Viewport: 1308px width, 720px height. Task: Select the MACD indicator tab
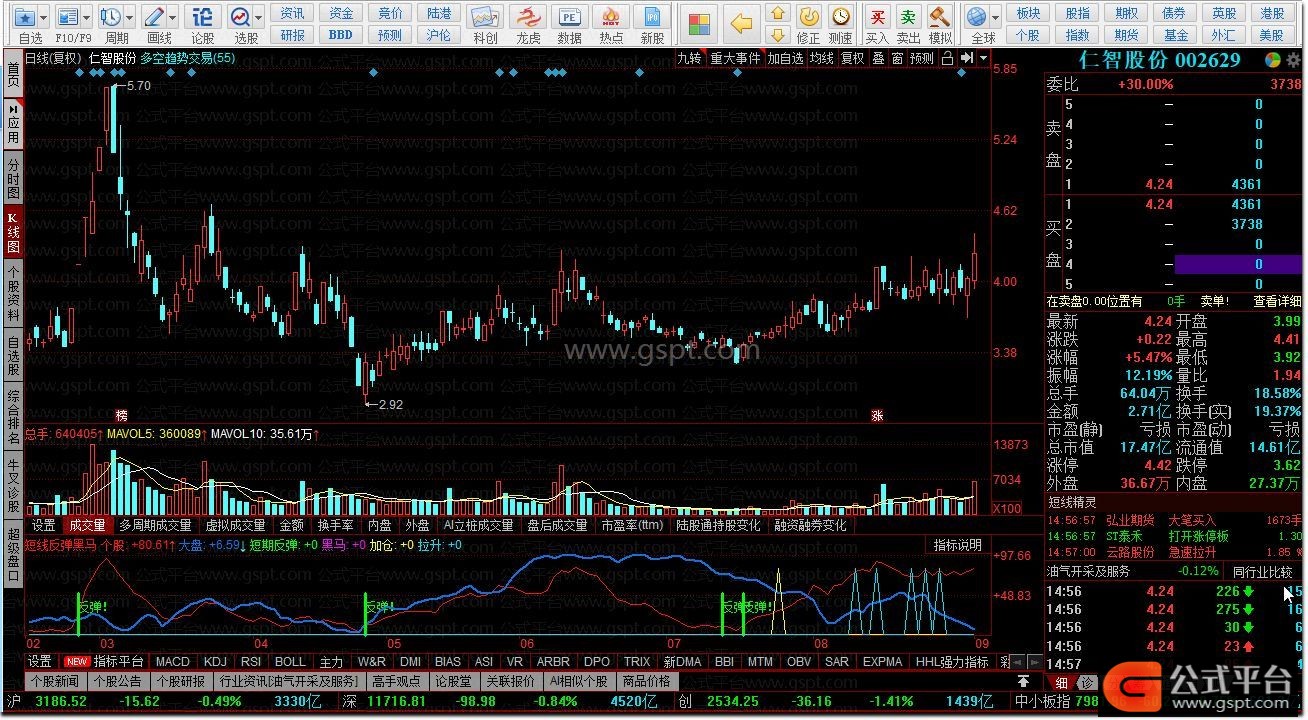tap(172, 662)
